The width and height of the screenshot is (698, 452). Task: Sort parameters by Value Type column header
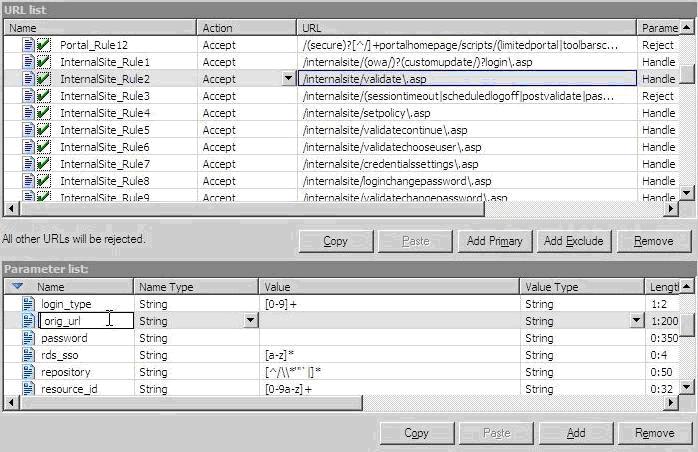tap(582, 287)
